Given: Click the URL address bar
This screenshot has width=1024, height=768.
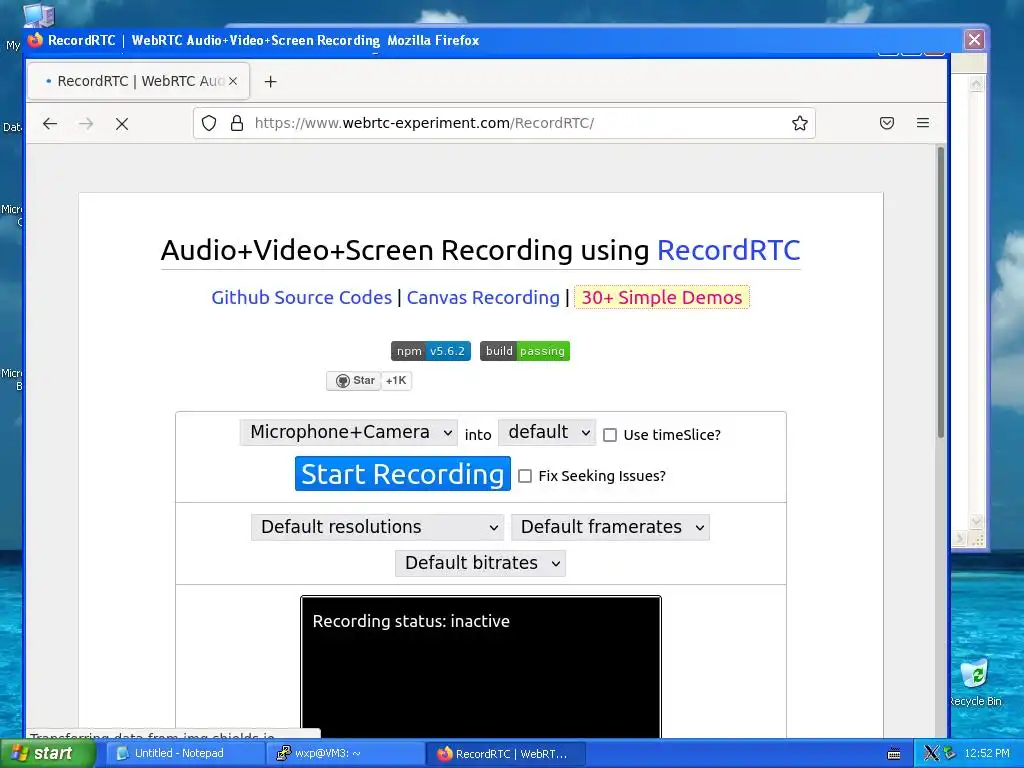Looking at the screenshot, I should tap(504, 123).
